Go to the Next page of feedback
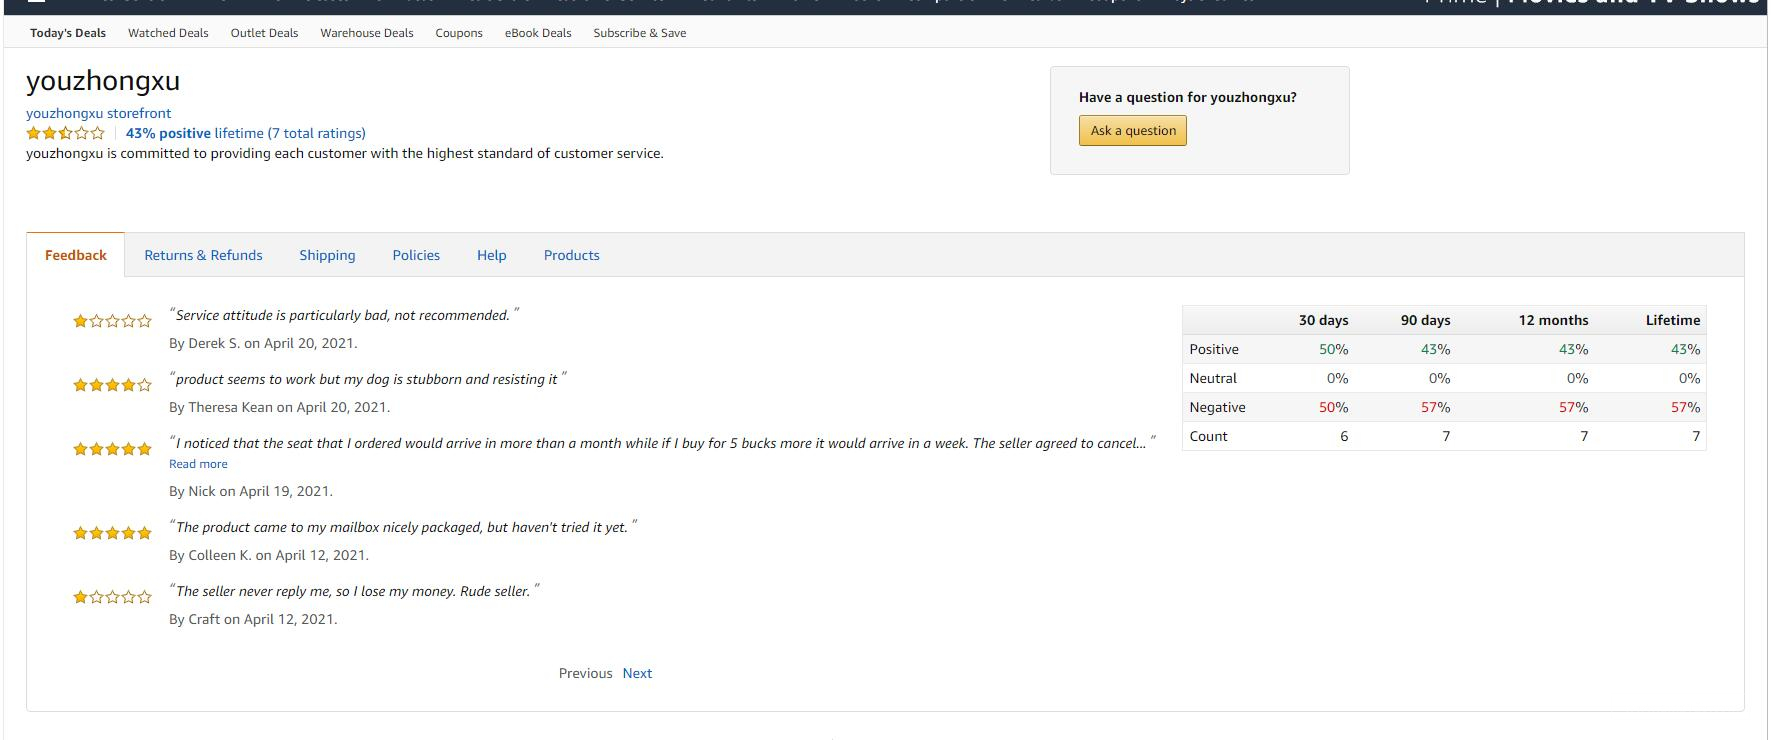Image resolution: width=1771 pixels, height=740 pixels. pos(637,673)
